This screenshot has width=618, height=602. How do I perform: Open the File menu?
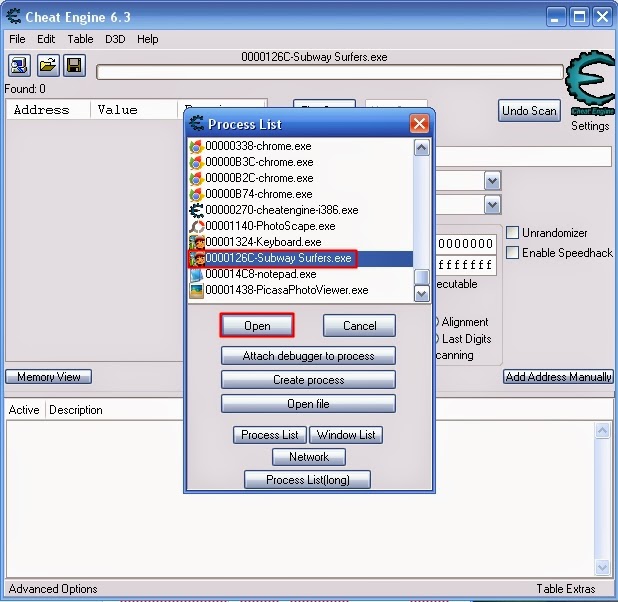17,39
